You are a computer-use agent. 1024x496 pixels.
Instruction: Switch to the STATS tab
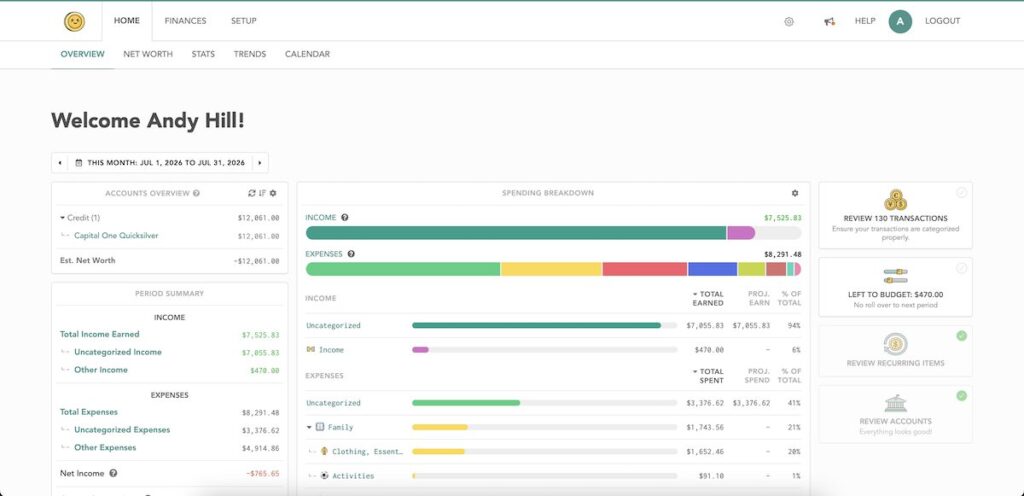tap(203, 54)
